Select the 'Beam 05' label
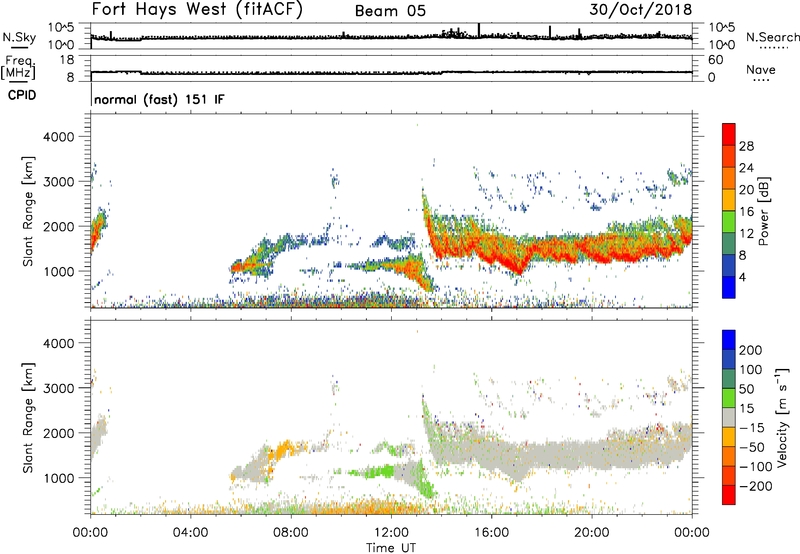This screenshot has width=800, height=554. [x=390, y=11]
